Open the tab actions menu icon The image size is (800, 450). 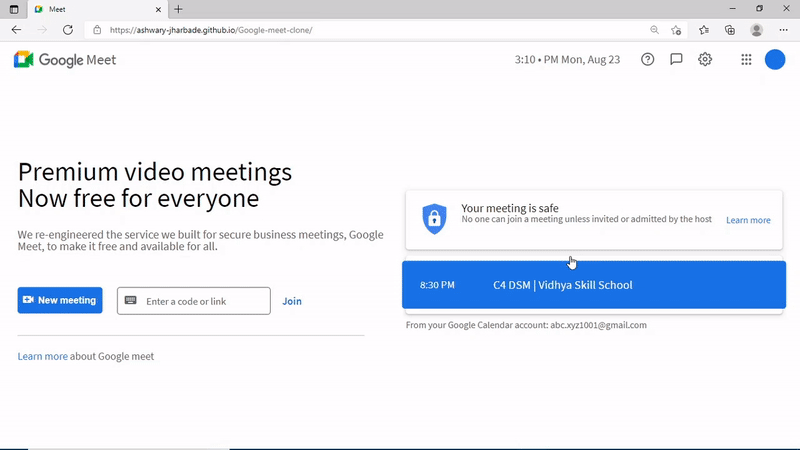(14, 9)
